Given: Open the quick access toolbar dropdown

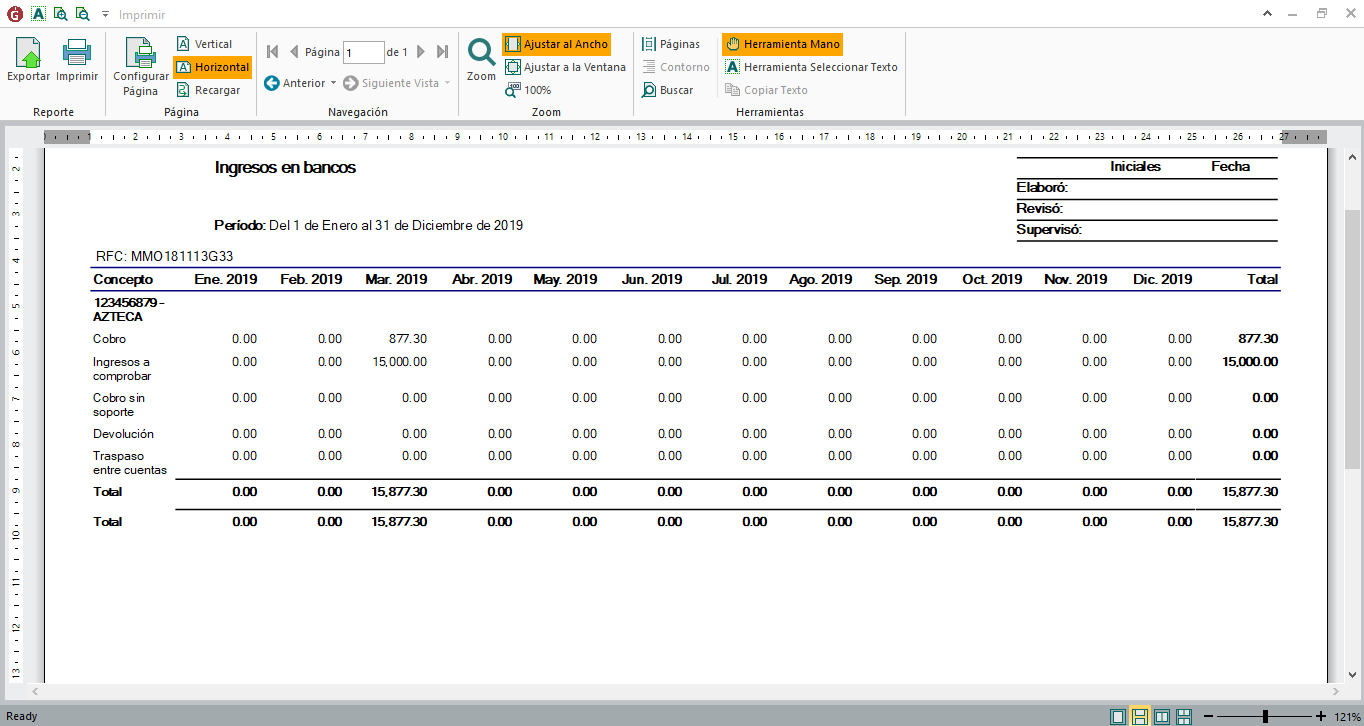Looking at the screenshot, I should pyautogui.click(x=105, y=15).
